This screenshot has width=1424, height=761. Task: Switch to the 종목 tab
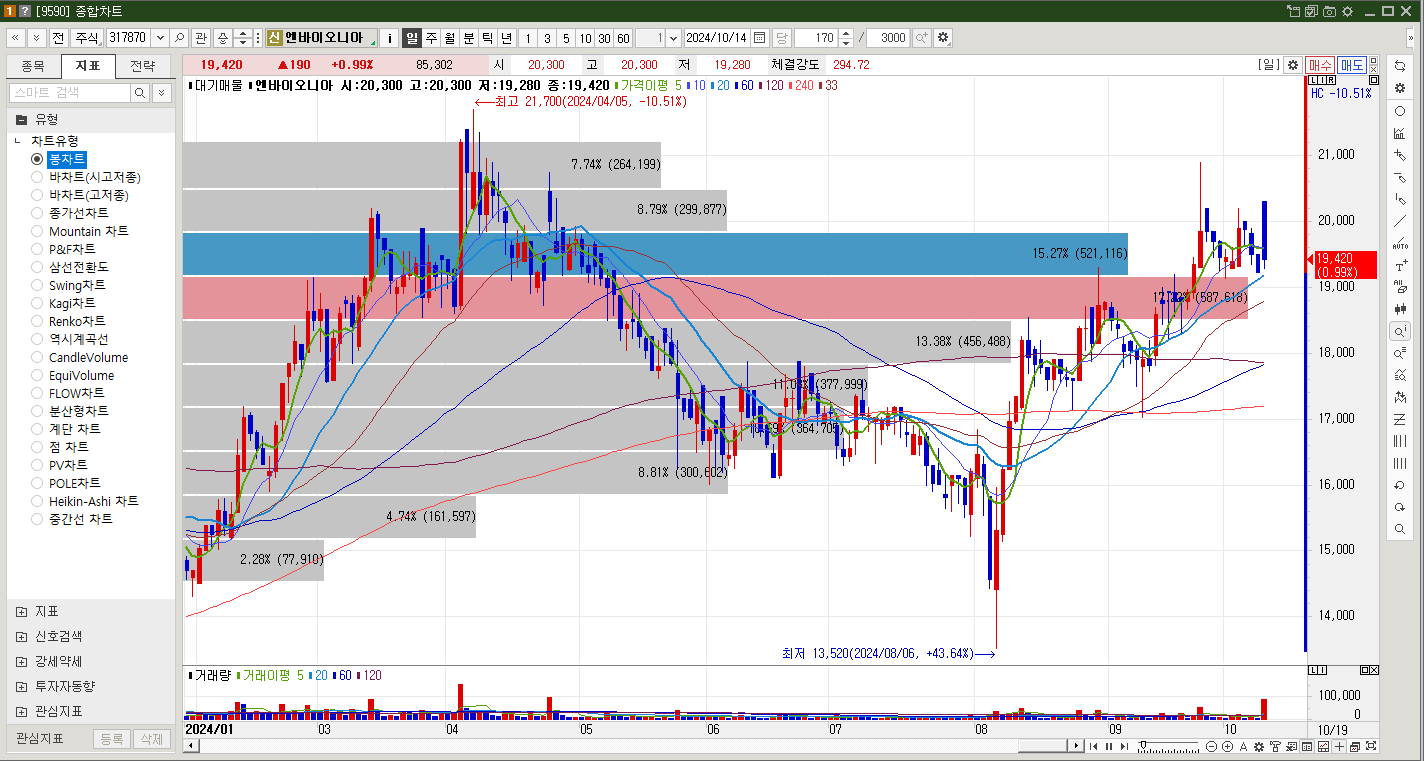pos(33,66)
